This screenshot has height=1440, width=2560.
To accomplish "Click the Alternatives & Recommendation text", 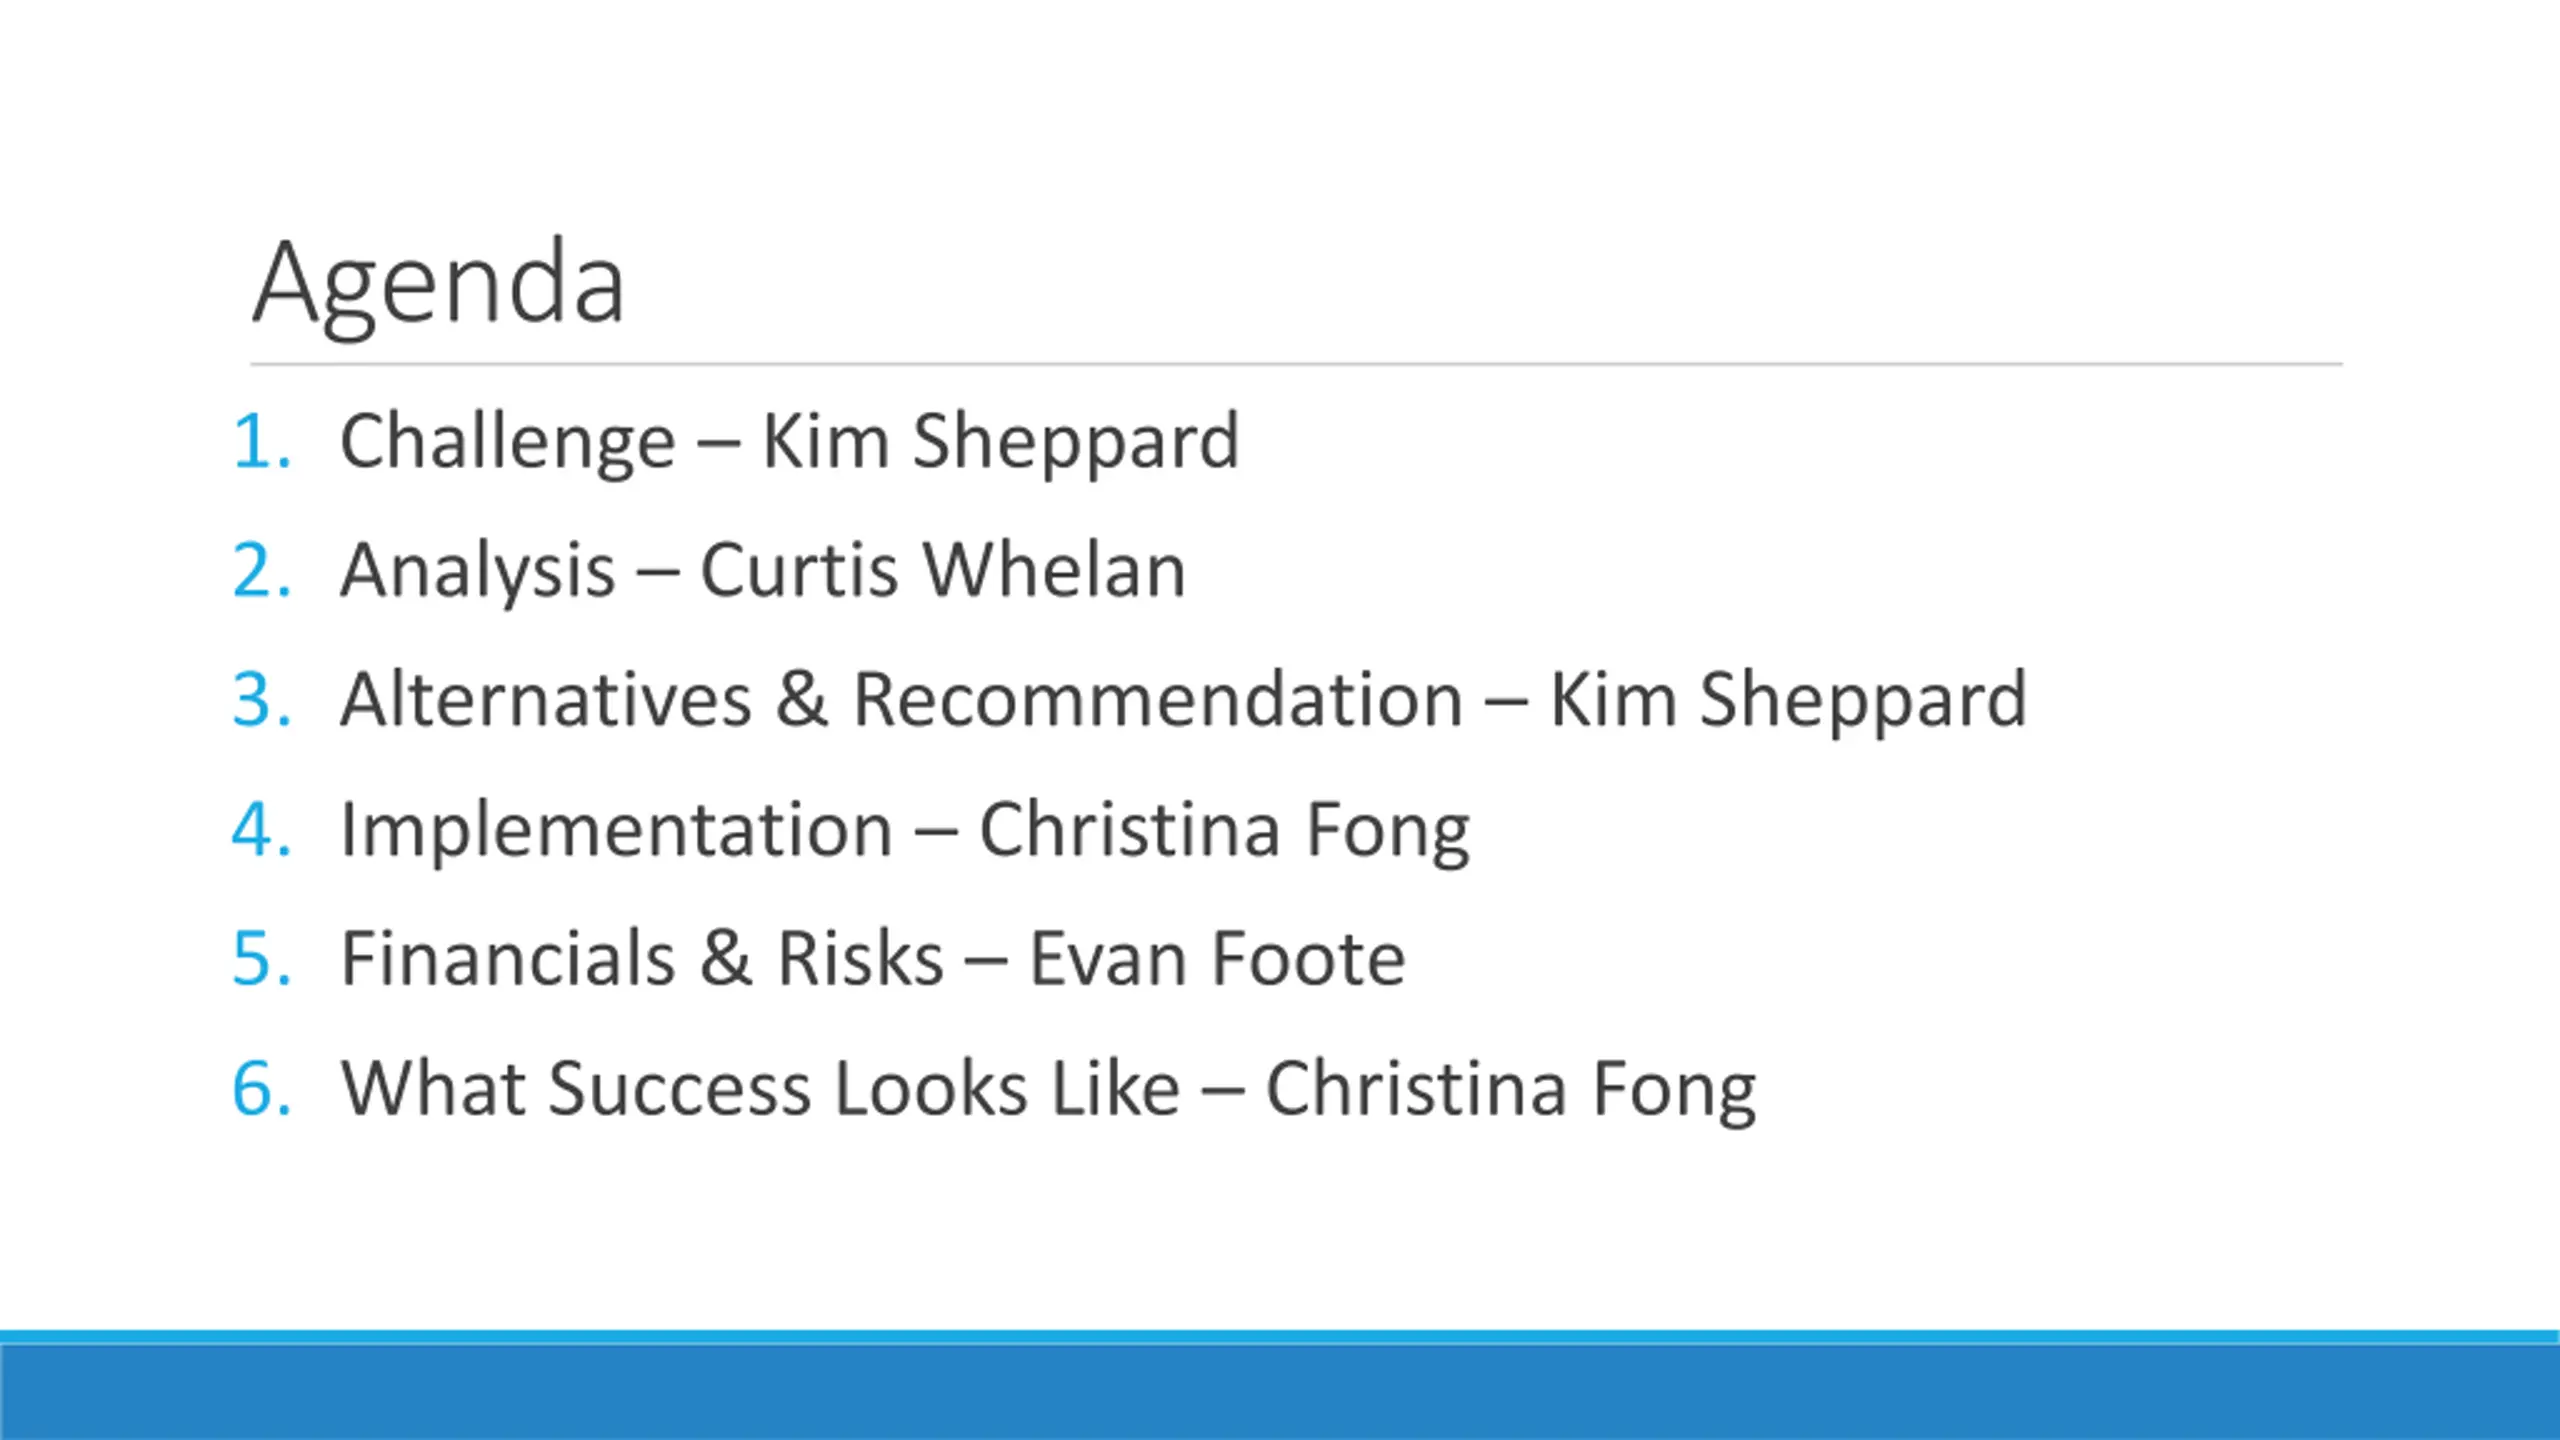I will [x=902, y=699].
